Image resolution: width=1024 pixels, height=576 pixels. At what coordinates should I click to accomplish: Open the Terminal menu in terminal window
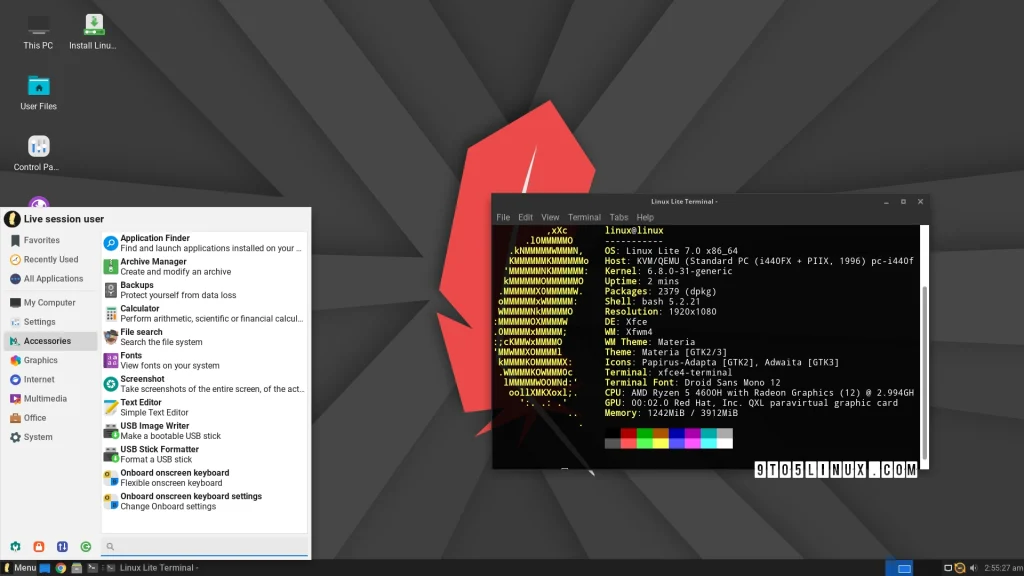[584, 217]
